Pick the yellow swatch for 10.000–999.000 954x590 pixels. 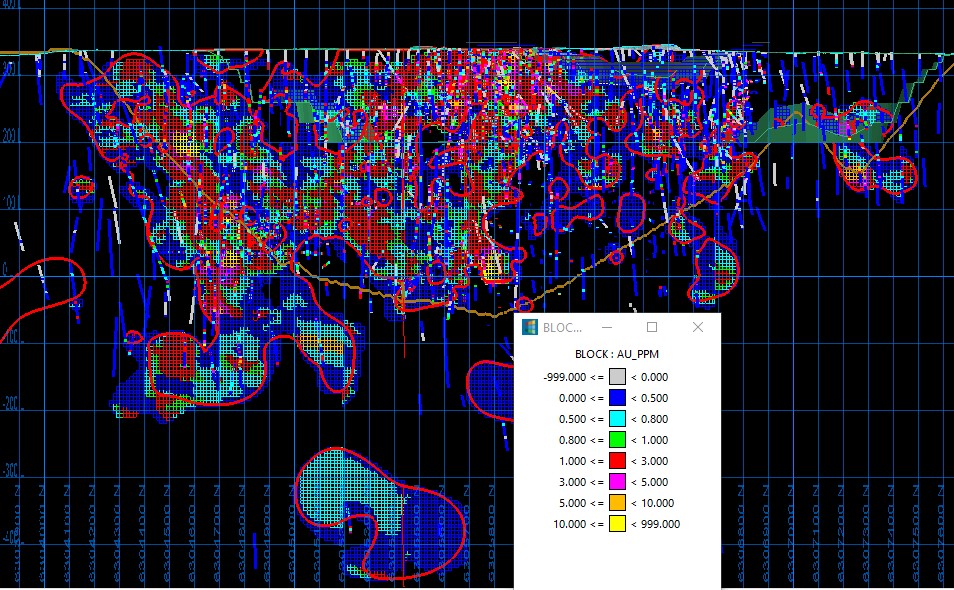pos(617,524)
